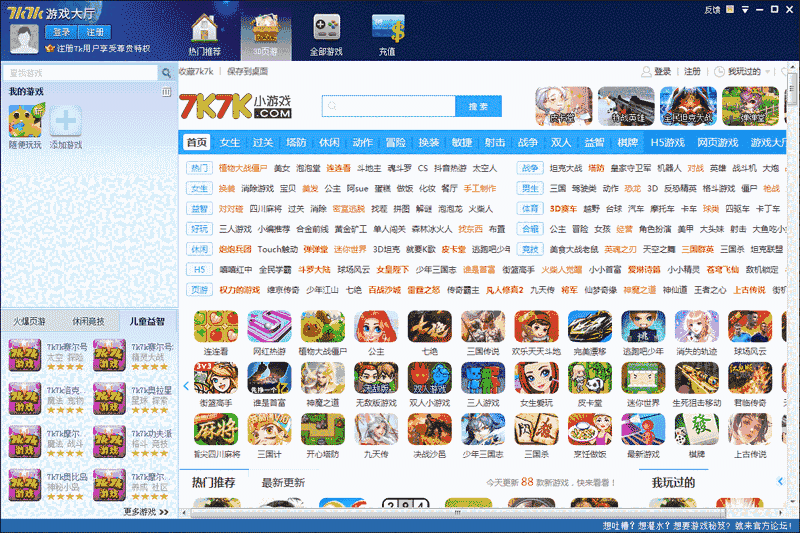Viewport: 800px width, 533px height.
Task: Launch the 随便玩玩 game icon
Action: (x=25, y=120)
